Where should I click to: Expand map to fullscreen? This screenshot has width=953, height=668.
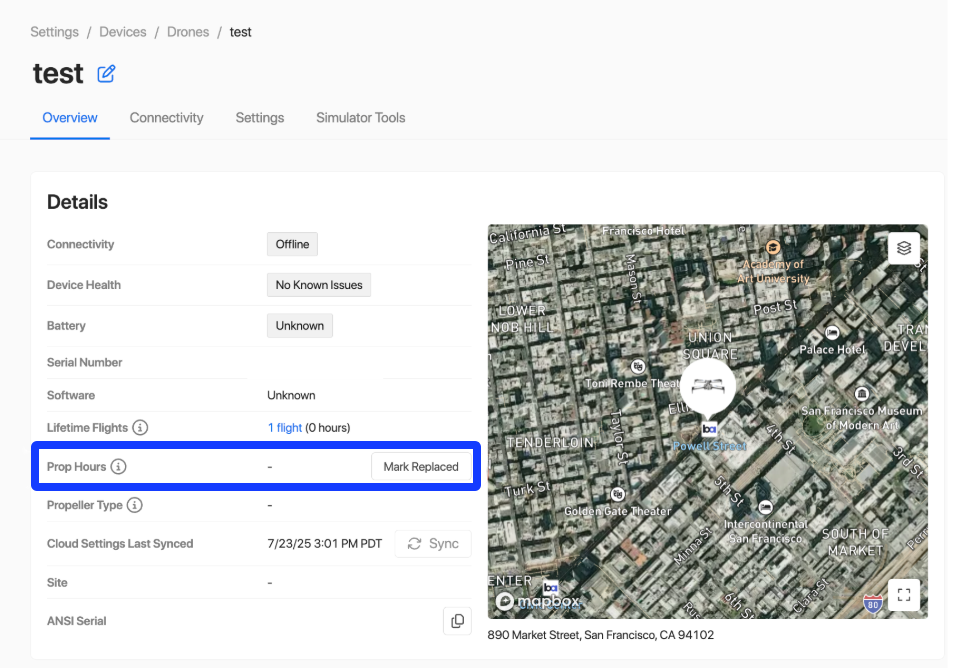tap(903, 595)
